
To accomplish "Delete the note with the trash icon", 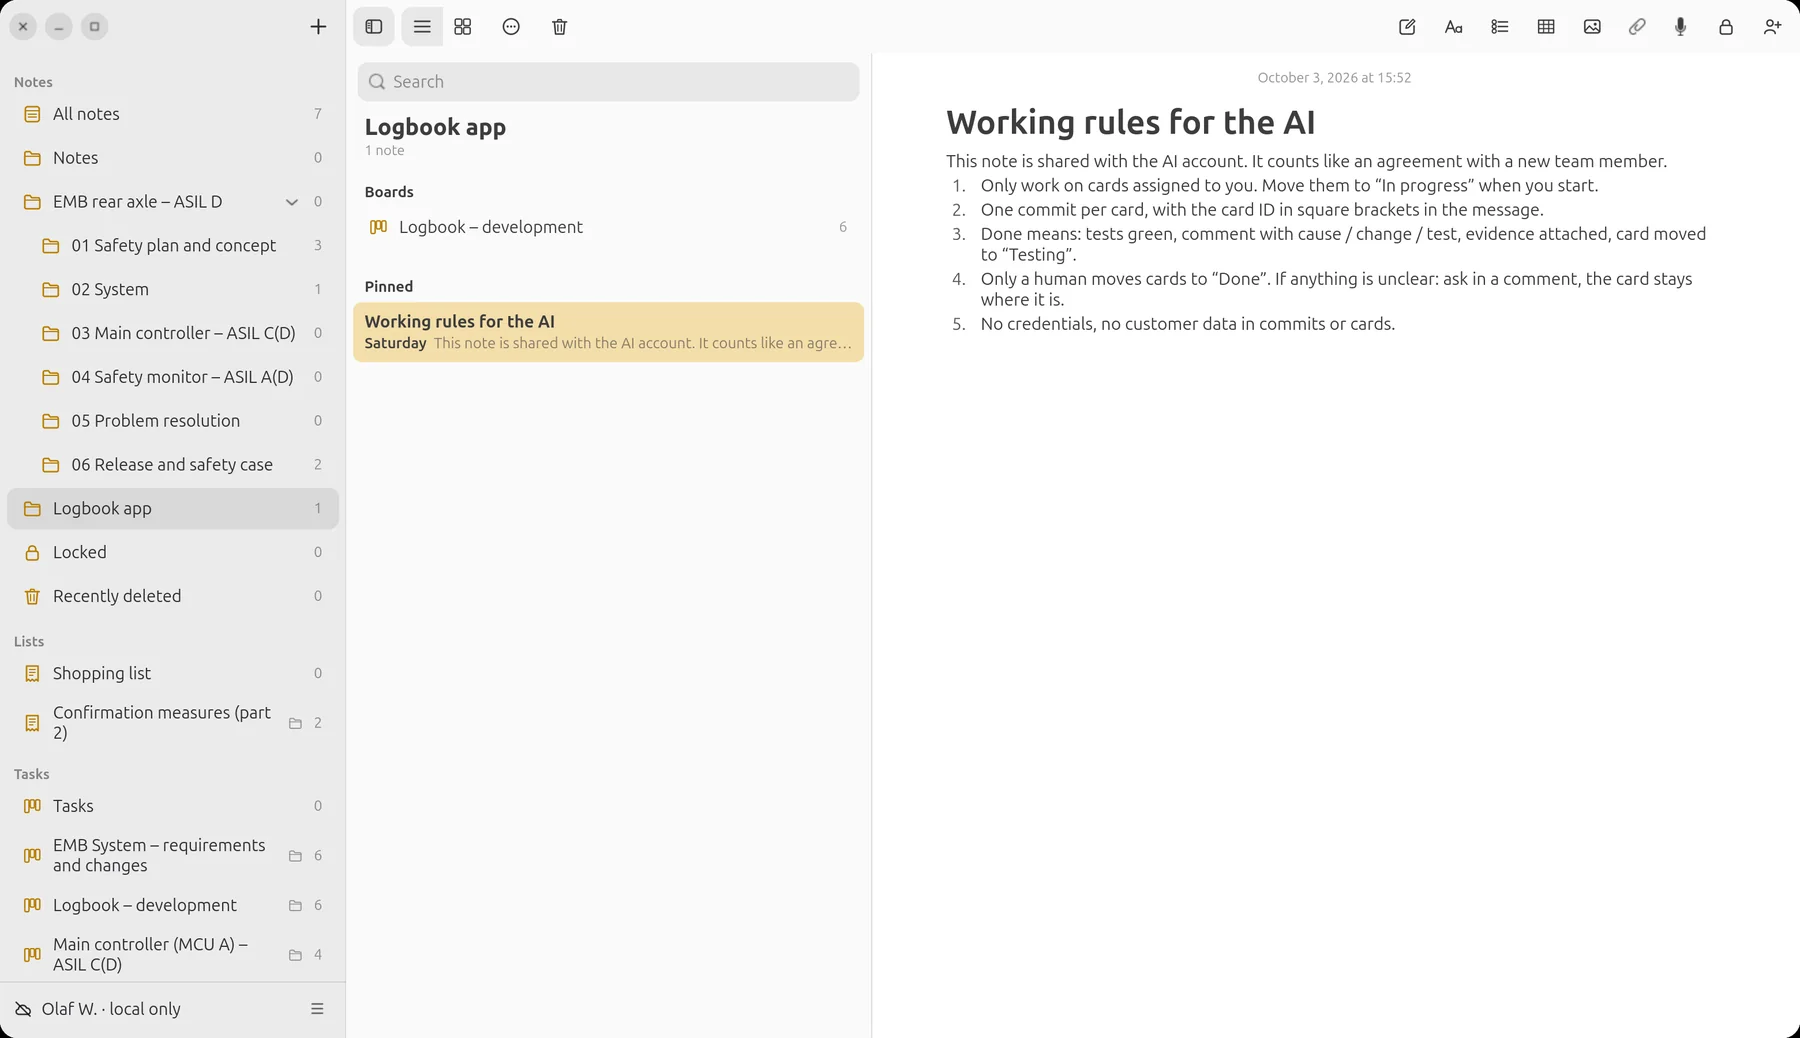I will point(560,27).
